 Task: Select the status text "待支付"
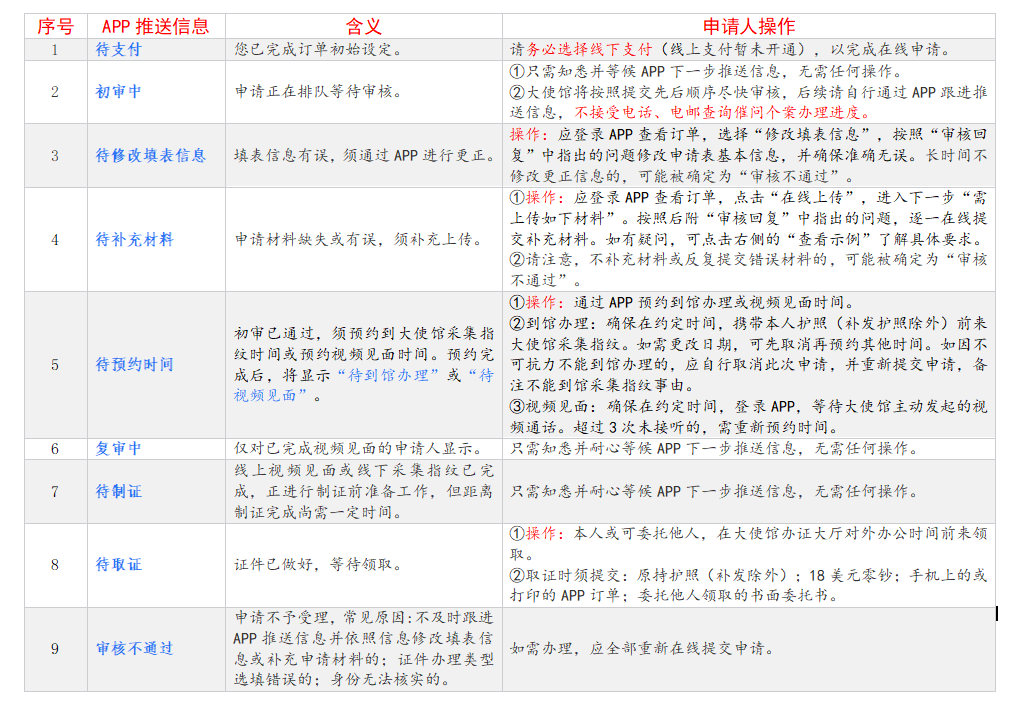(118, 49)
